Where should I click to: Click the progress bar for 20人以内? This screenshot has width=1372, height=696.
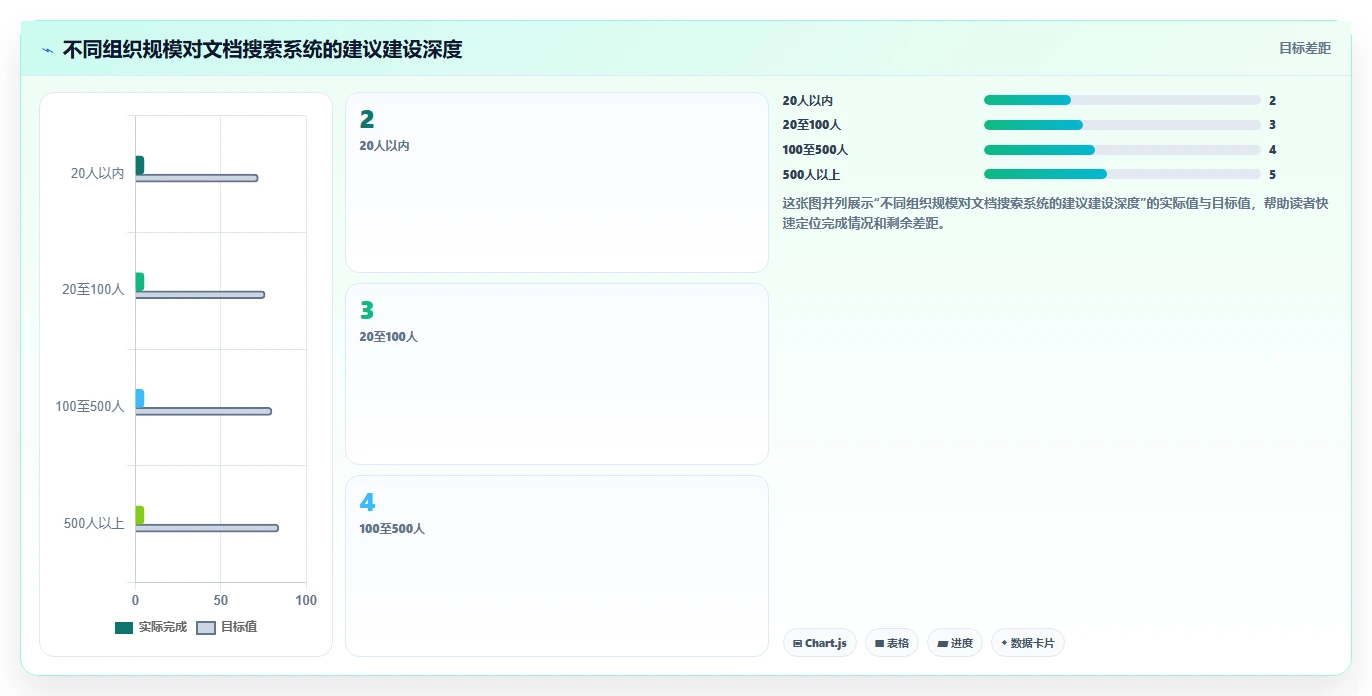tap(1122, 100)
